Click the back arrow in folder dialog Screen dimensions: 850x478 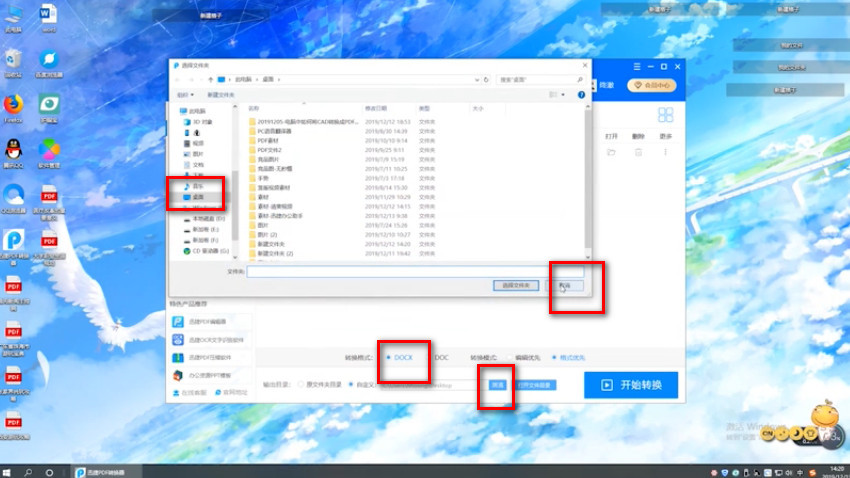click(178, 80)
